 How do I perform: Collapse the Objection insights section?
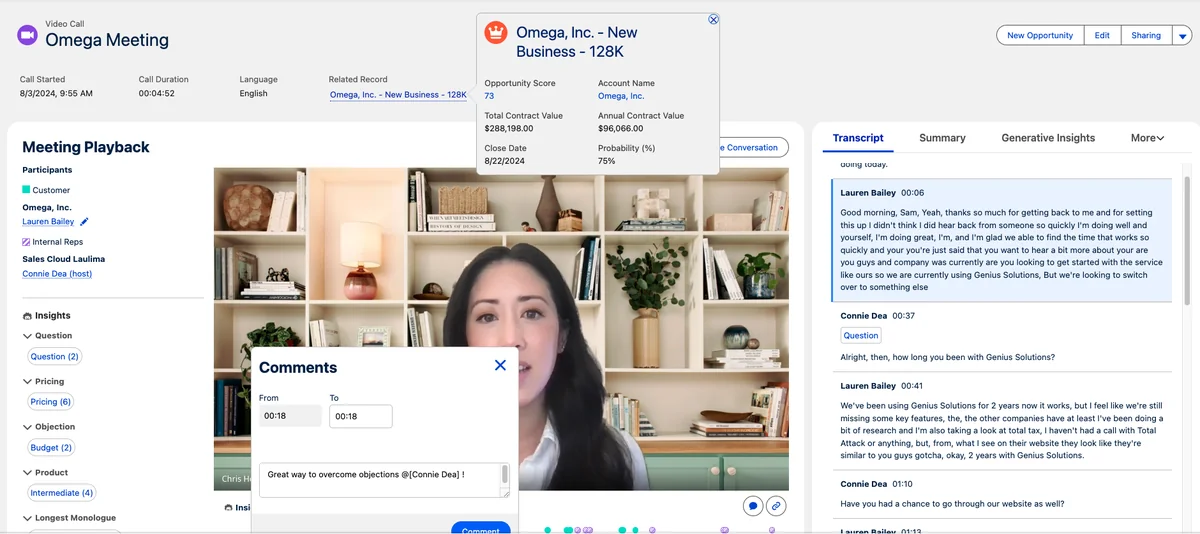click(x=28, y=427)
